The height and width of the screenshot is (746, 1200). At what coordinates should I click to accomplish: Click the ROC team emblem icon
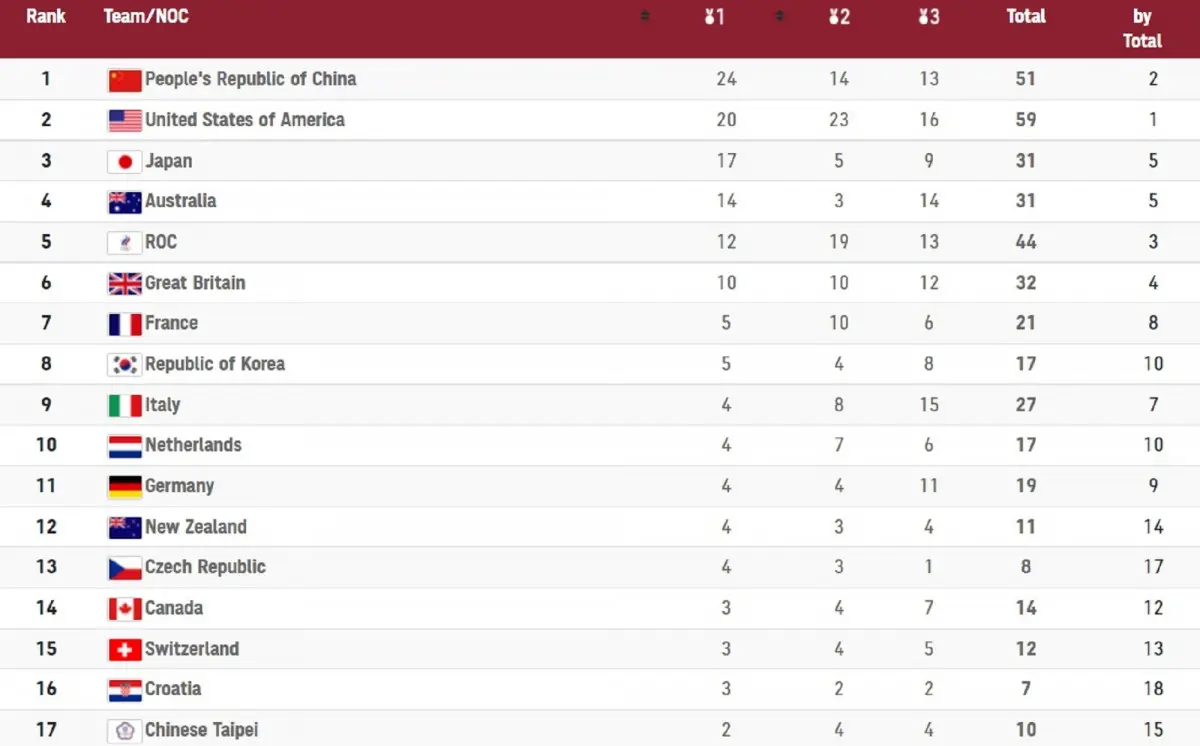coord(125,243)
